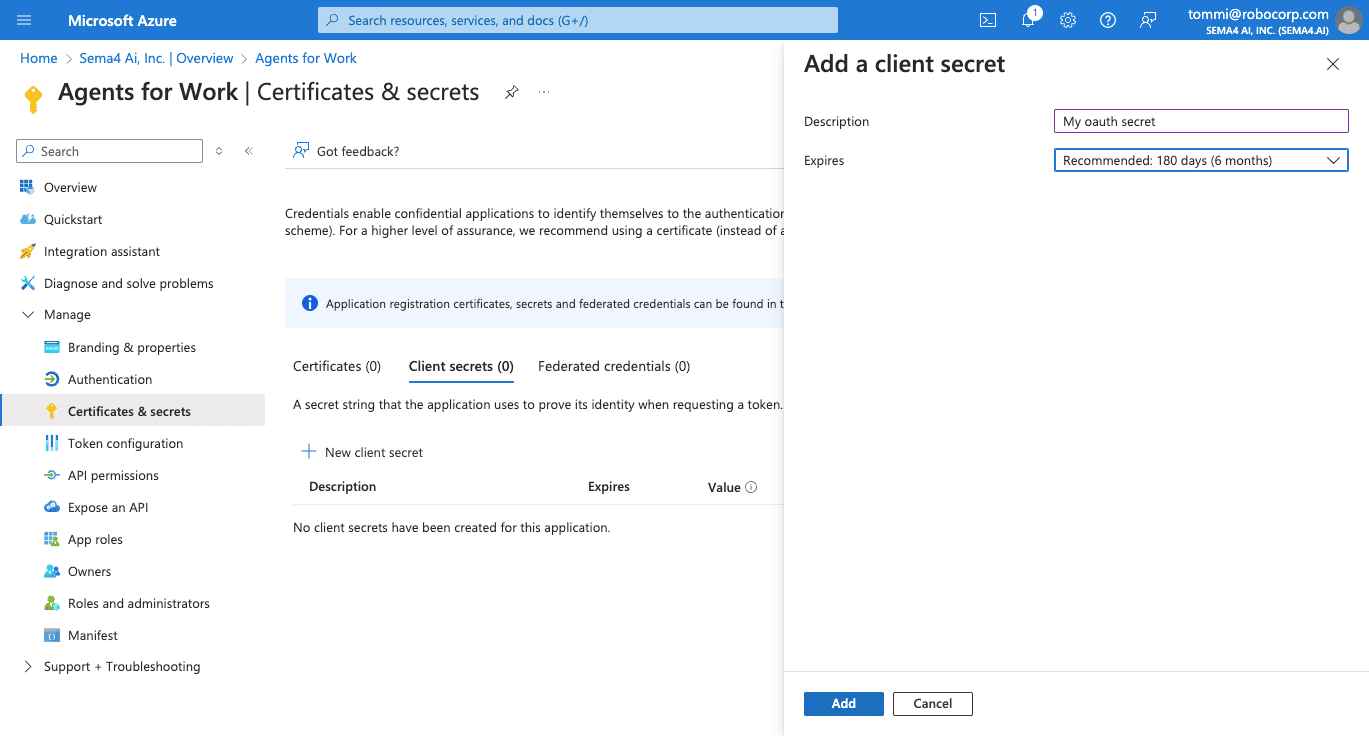Open portal settings gear icon

click(x=1068, y=20)
